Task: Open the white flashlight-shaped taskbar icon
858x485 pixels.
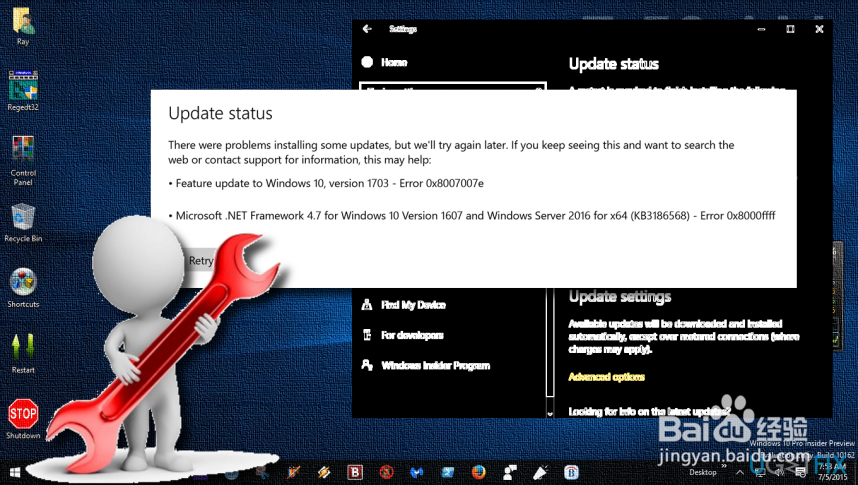Action: 541,472
